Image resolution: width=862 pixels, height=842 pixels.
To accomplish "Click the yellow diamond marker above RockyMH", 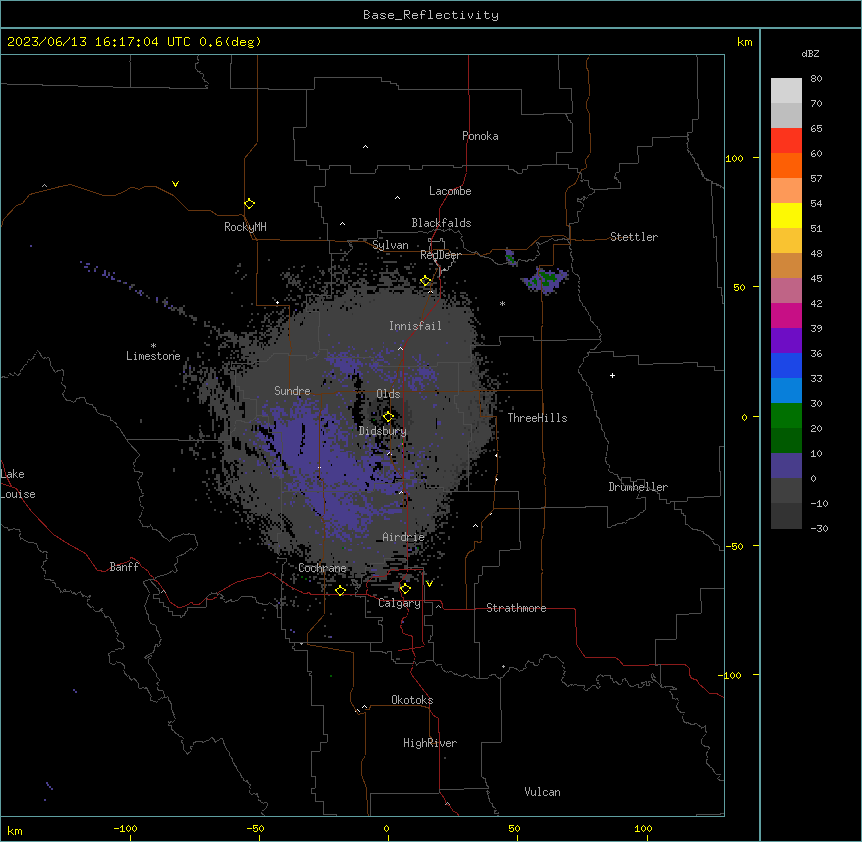I will click(x=250, y=204).
